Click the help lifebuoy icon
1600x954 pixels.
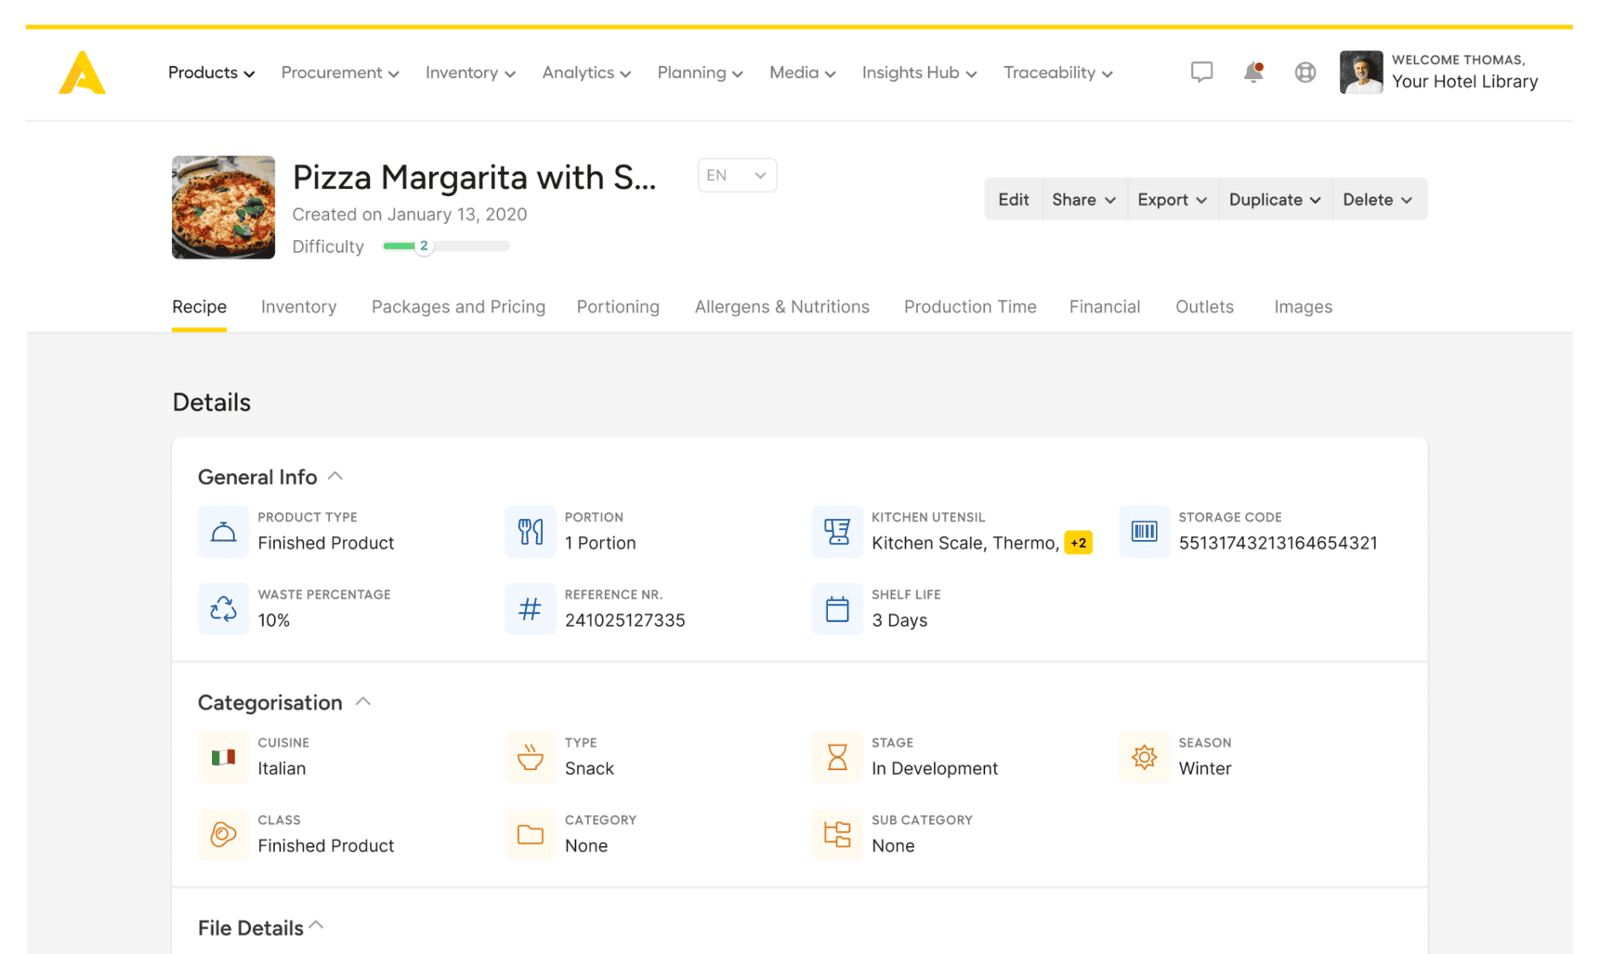[1305, 72]
